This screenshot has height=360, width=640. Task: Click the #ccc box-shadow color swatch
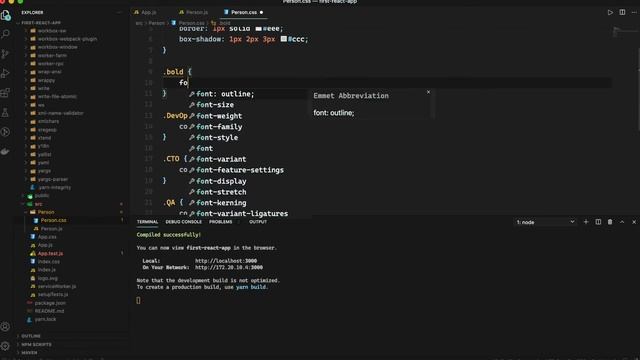pos(284,39)
